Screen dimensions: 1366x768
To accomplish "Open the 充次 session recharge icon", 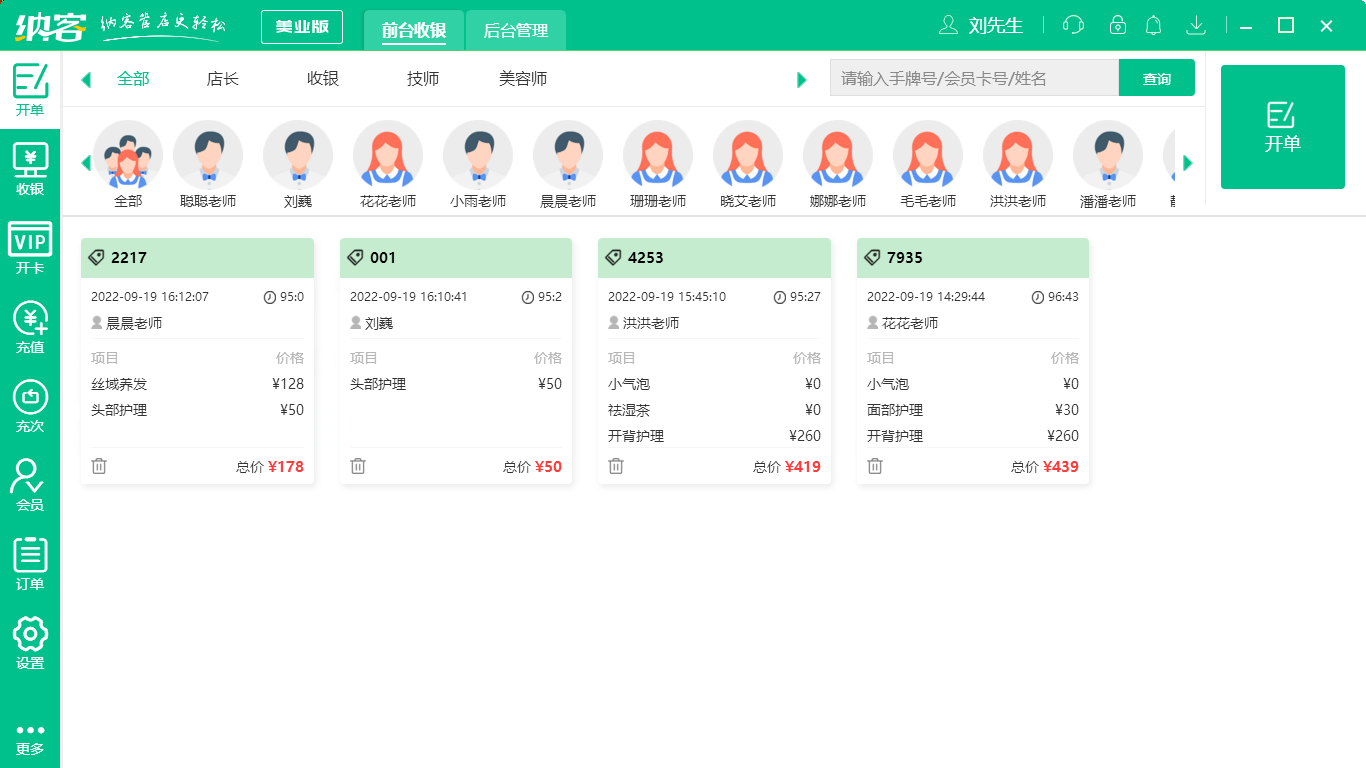I will (30, 405).
